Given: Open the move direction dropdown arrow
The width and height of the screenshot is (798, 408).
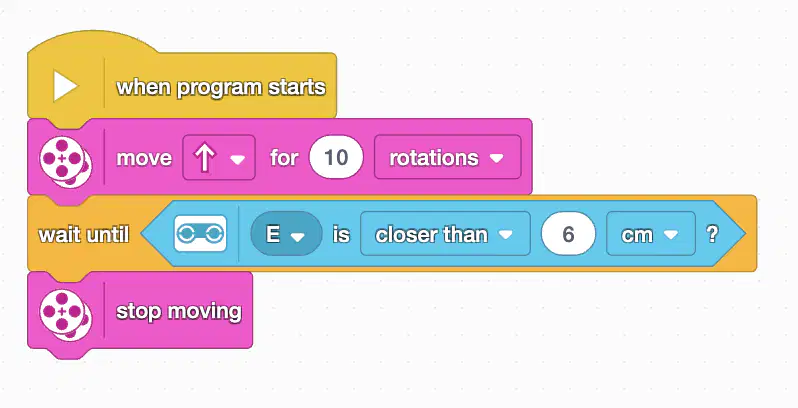Looking at the screenshot, I should [x=238, y=159].
